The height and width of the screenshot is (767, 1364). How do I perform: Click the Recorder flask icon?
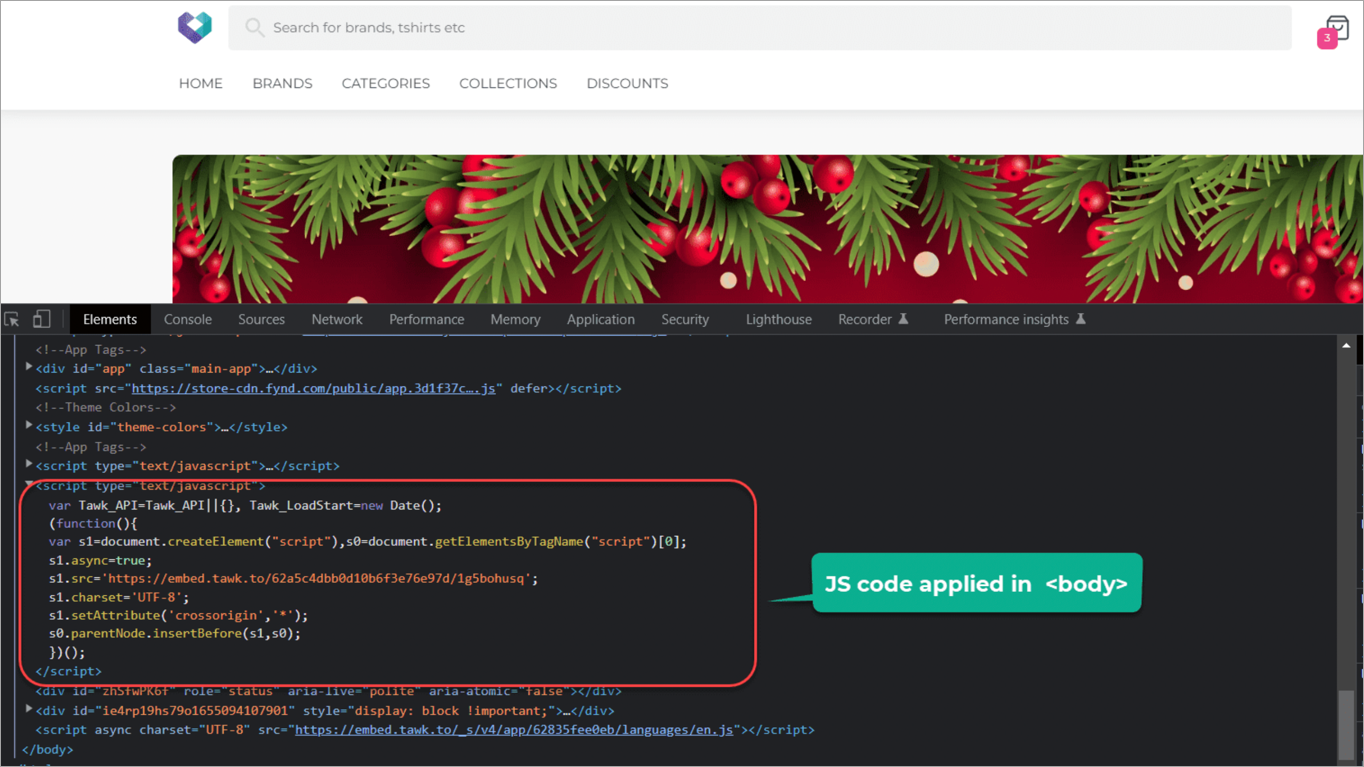(903, 319)
